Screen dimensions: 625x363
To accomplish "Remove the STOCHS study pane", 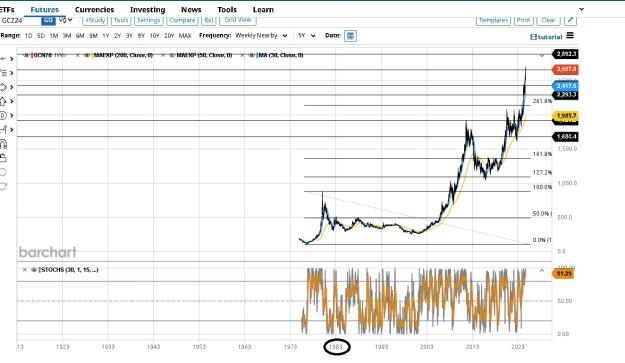I will click(x=25, y=270).
